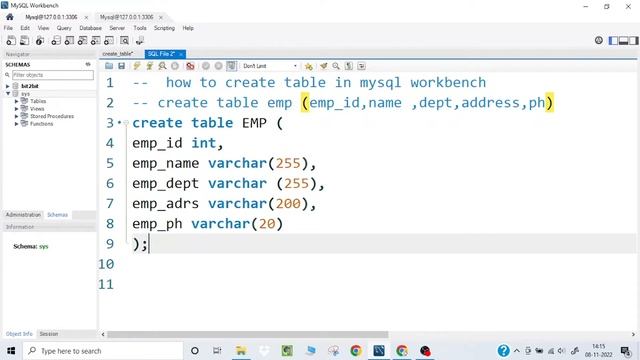Close the SQL File 2* tab

point(181,54)
